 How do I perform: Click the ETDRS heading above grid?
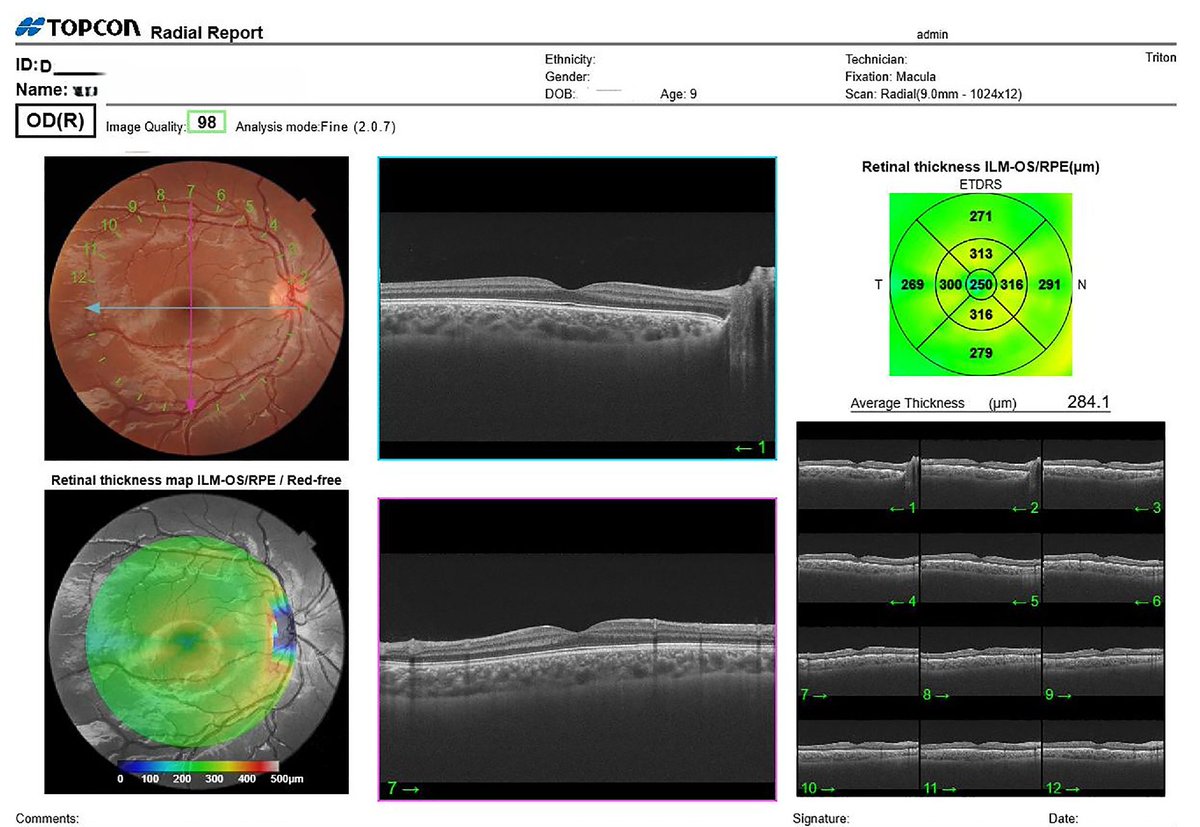(x=980, y=184)
